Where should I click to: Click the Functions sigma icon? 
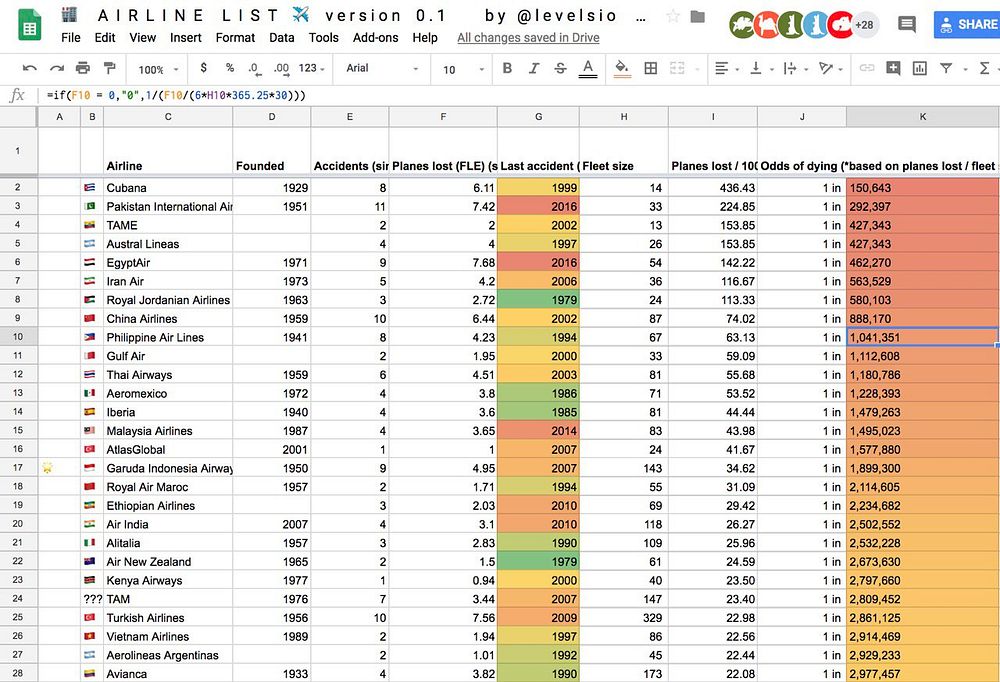(x=984, y=68)
